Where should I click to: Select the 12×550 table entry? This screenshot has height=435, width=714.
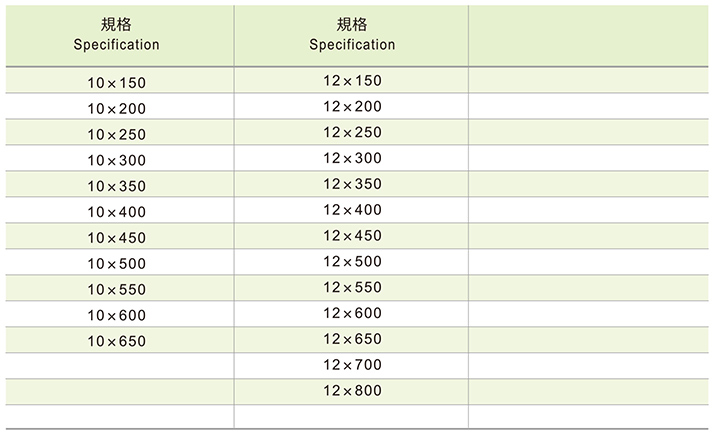[352, 288]
